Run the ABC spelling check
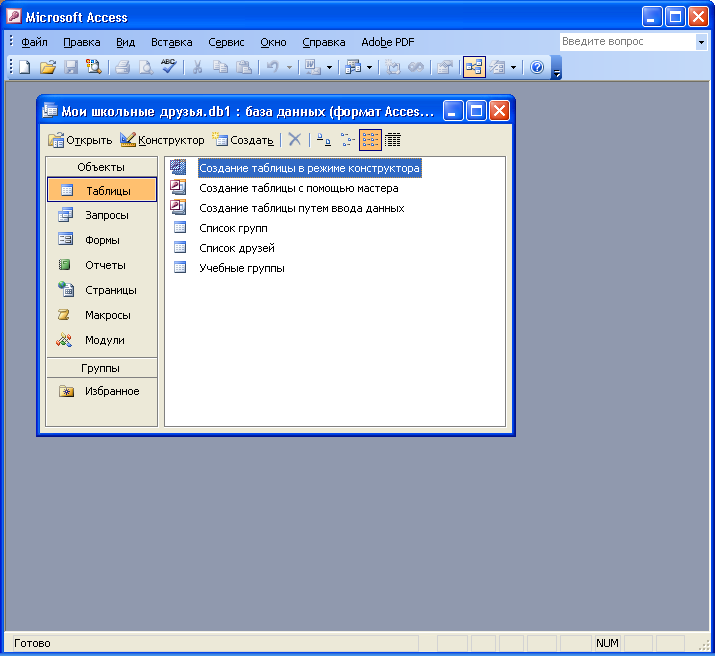715x656 pixels. tap(168, 67)
